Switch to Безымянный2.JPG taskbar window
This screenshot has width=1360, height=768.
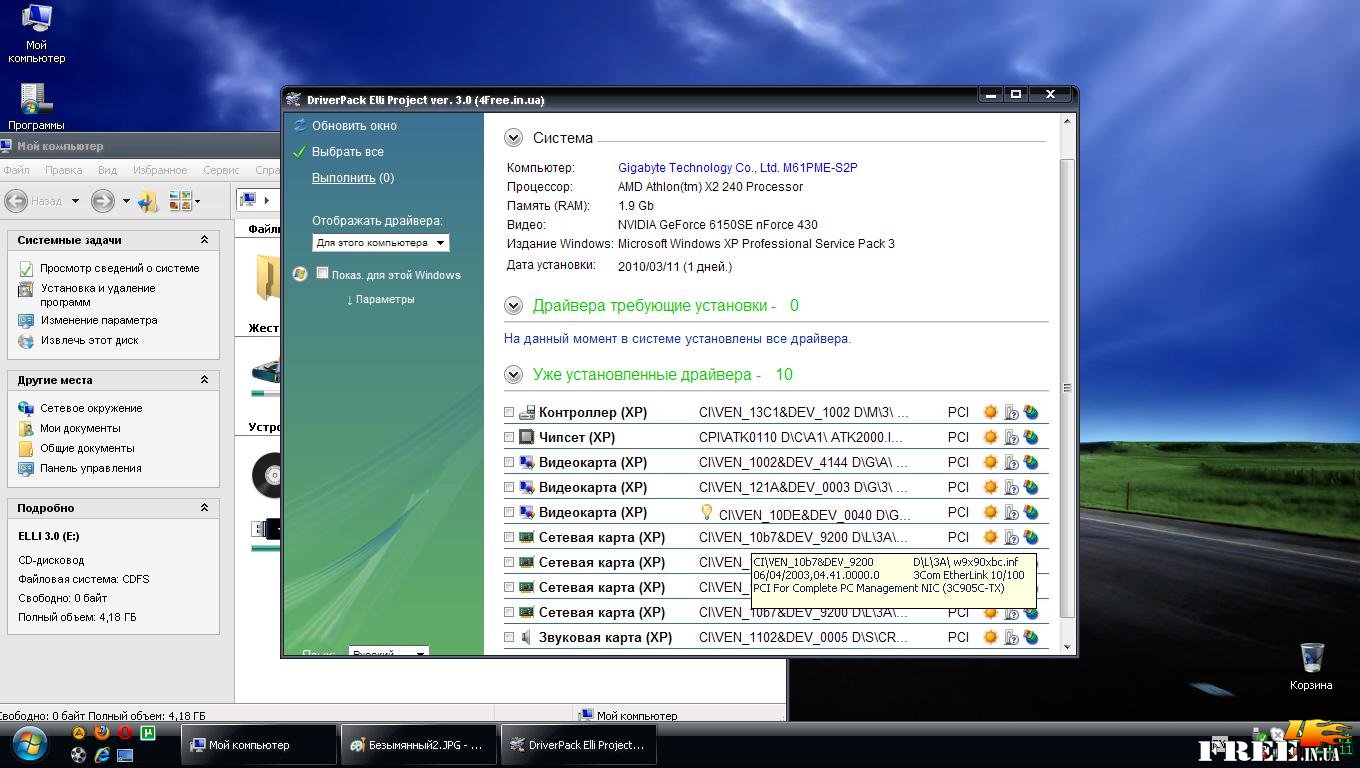point(418,745)
